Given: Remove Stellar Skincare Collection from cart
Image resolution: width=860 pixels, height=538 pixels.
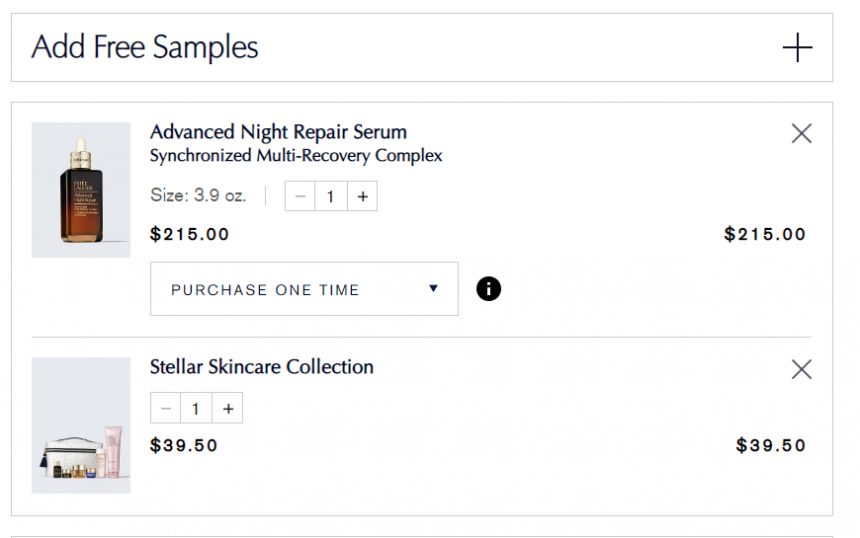Looking at the screenshot, I should (801, 370).
